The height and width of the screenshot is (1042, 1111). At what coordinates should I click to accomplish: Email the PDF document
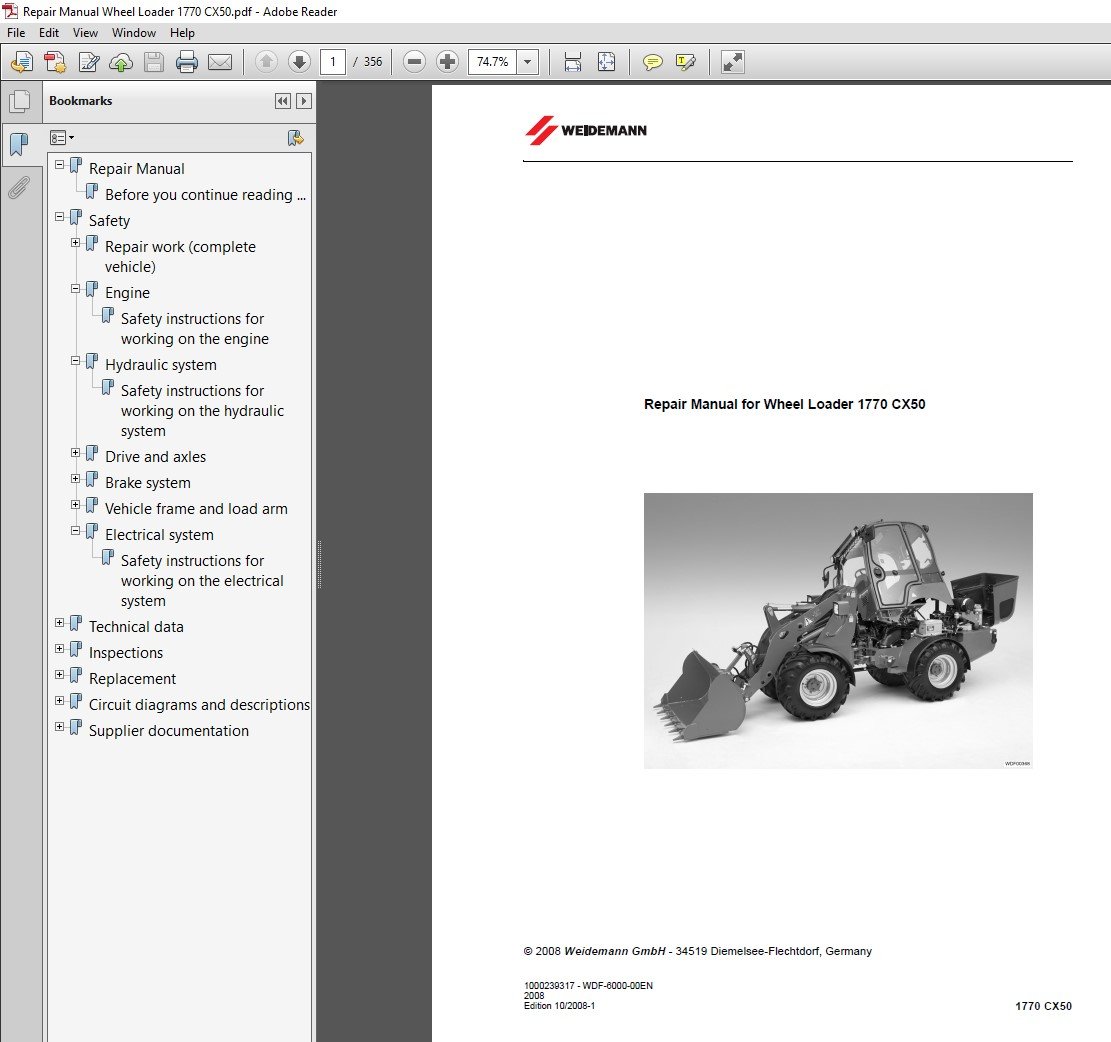tap(220, 62)
